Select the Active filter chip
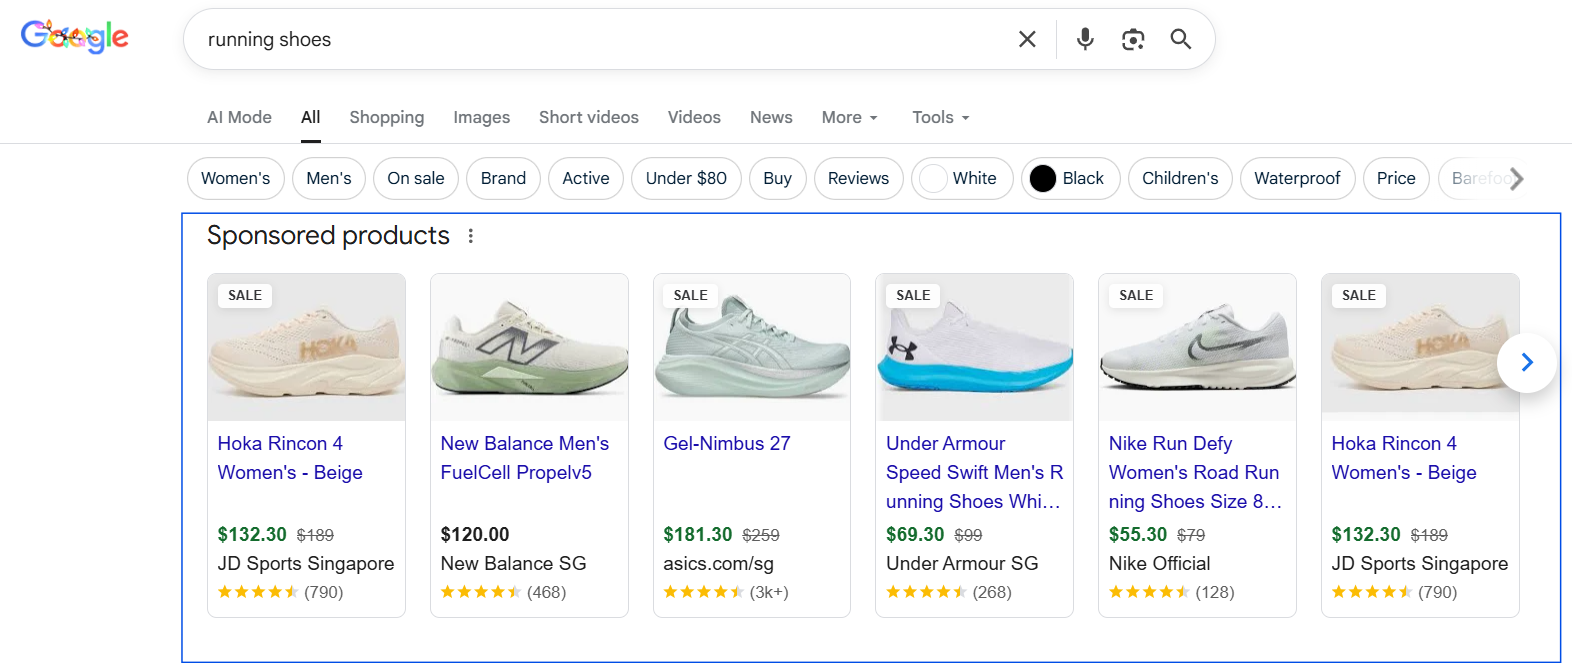The image size is (1572, 663). coord(586,178)
